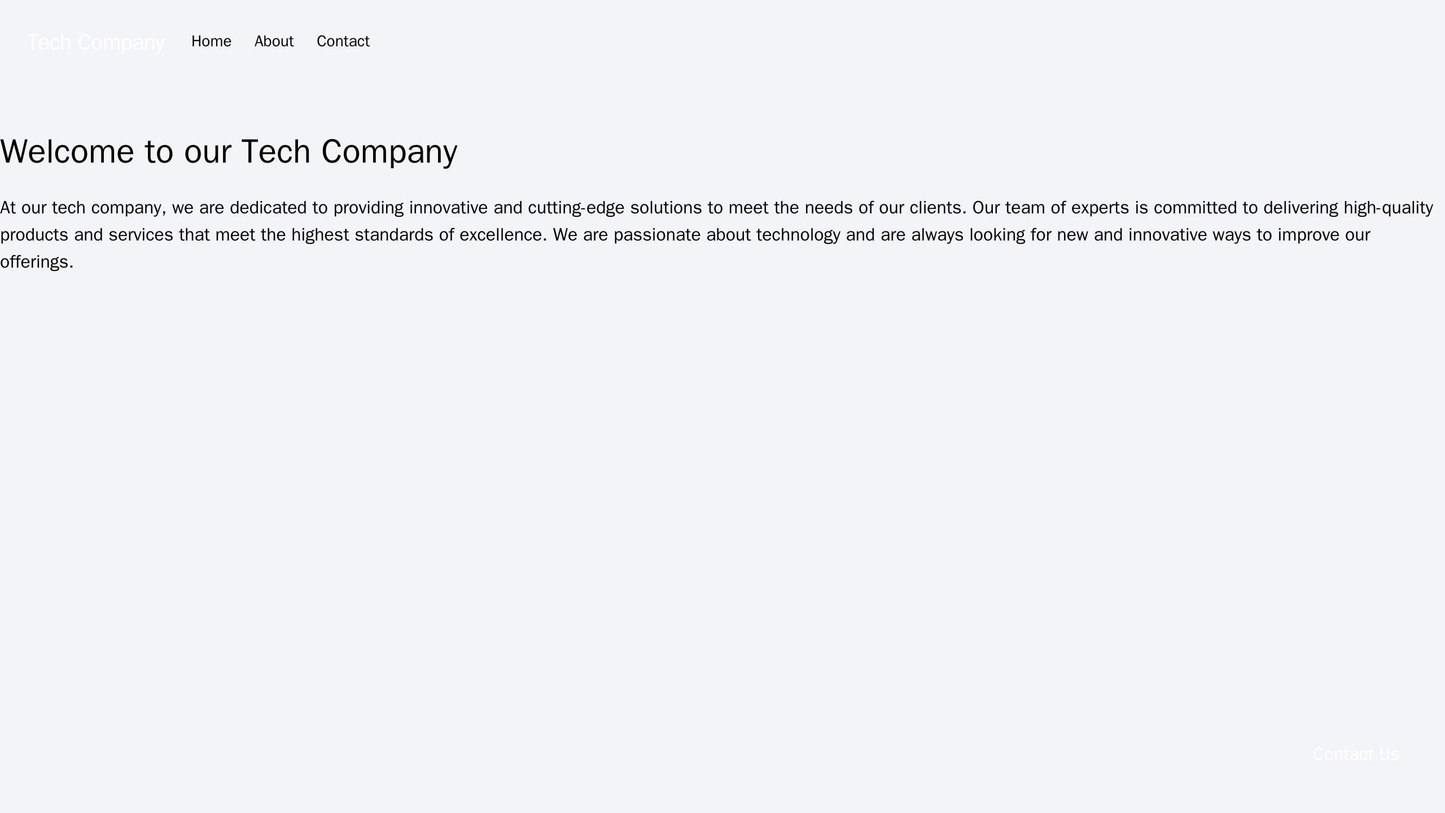Click near the footer Contact Us link

pos(1355,754)
